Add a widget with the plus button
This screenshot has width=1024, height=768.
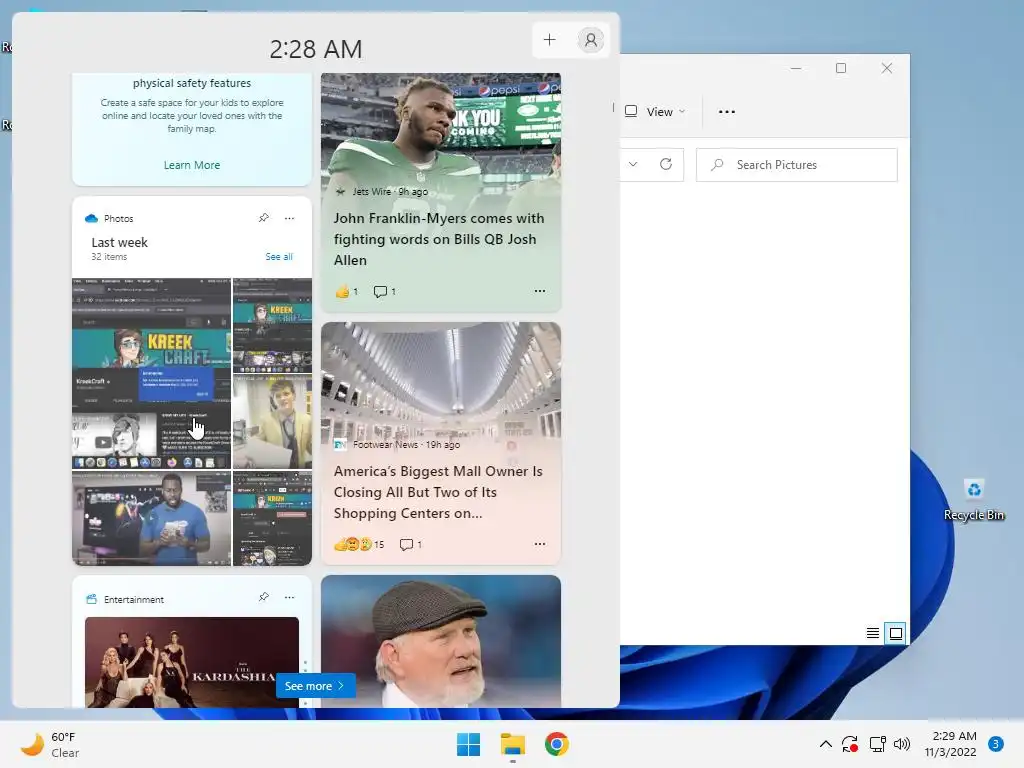click(549, 40)
